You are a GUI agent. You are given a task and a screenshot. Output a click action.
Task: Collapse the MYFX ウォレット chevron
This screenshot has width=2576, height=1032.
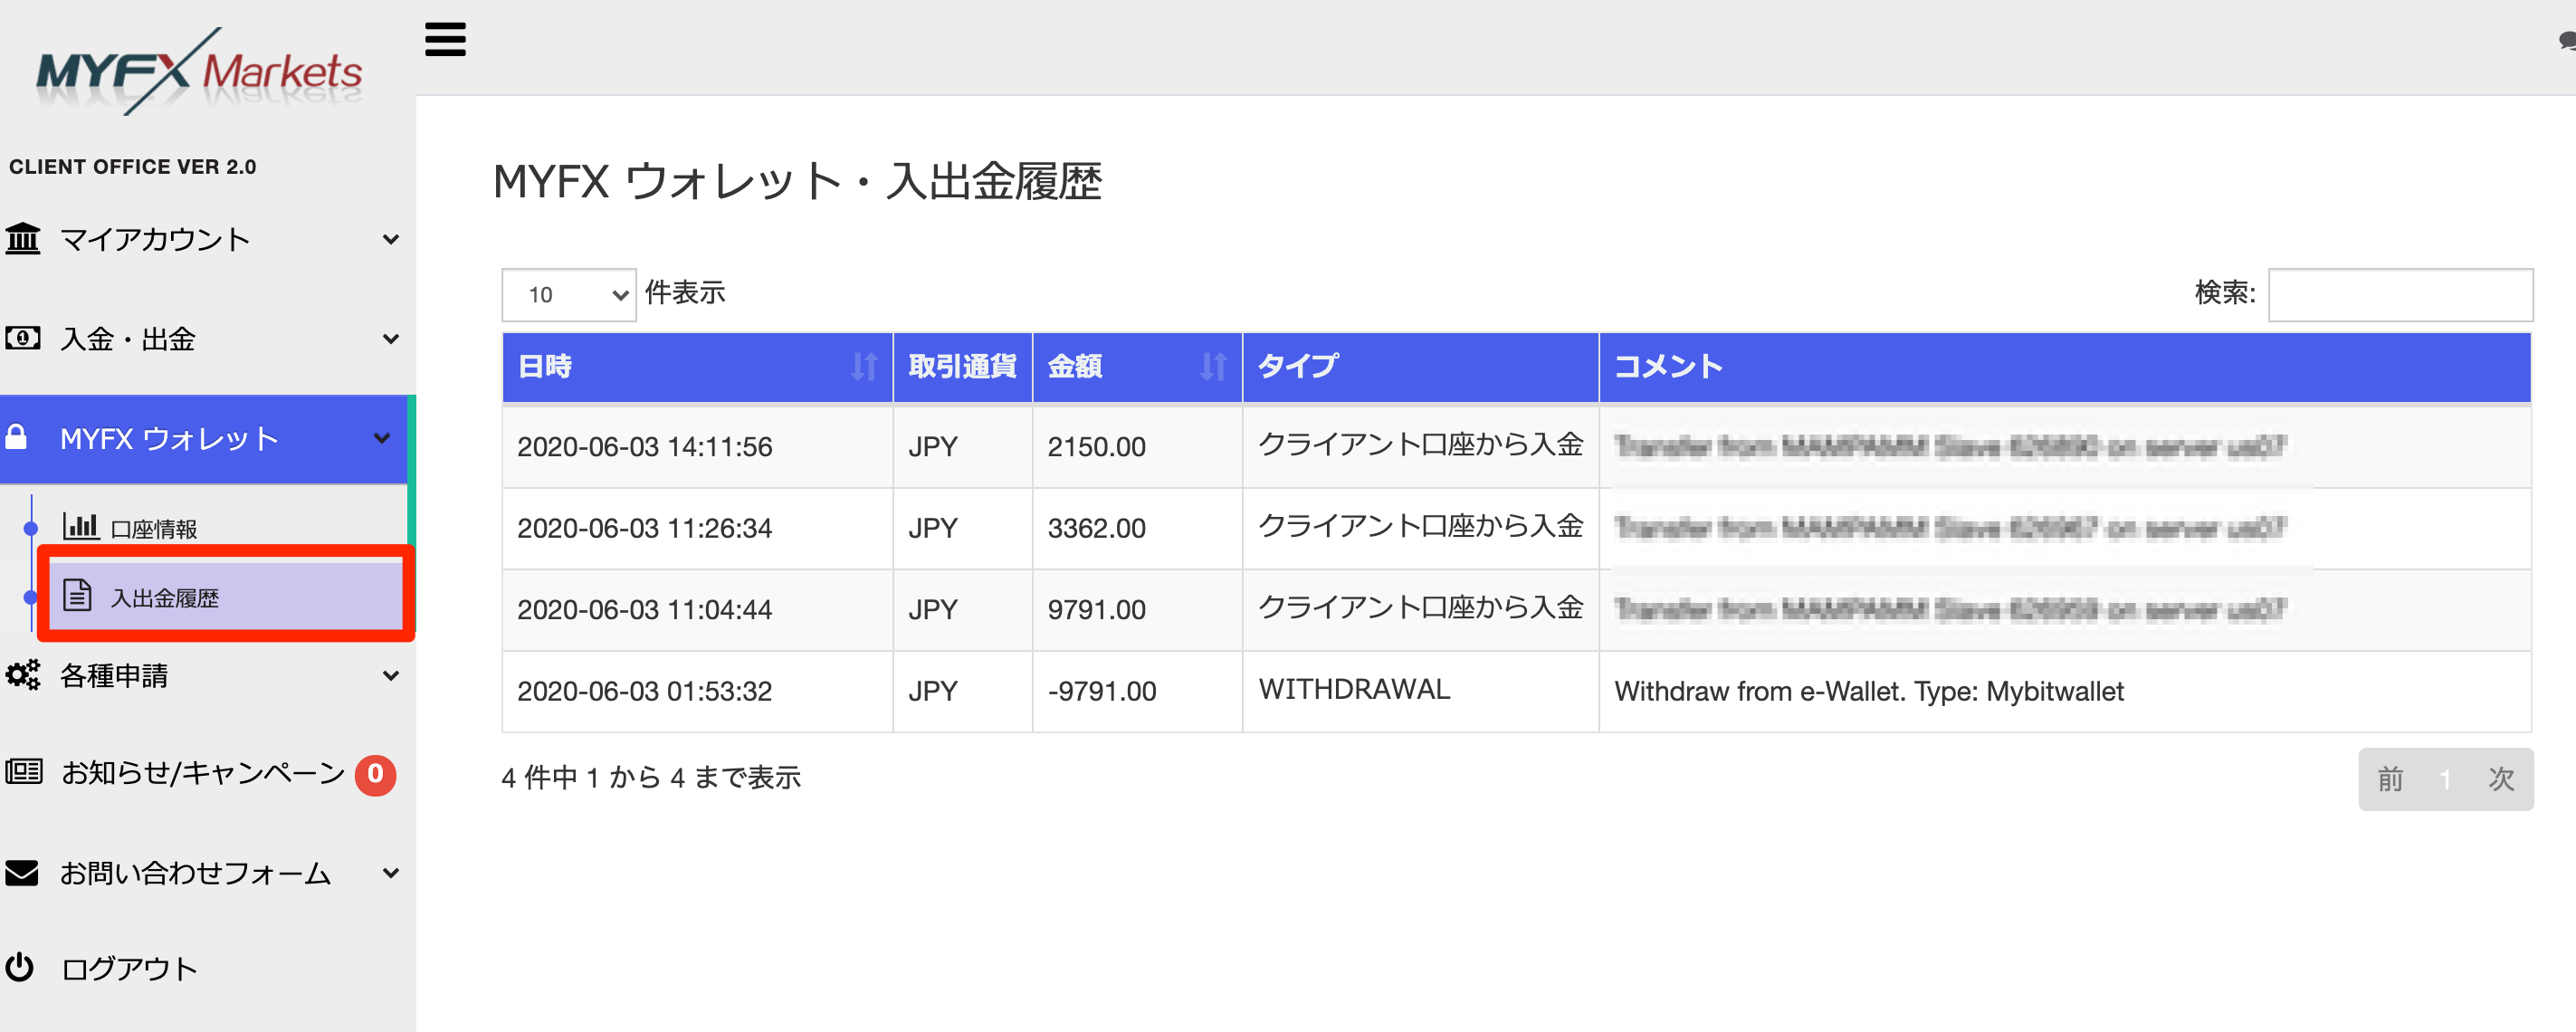(381, 438)
